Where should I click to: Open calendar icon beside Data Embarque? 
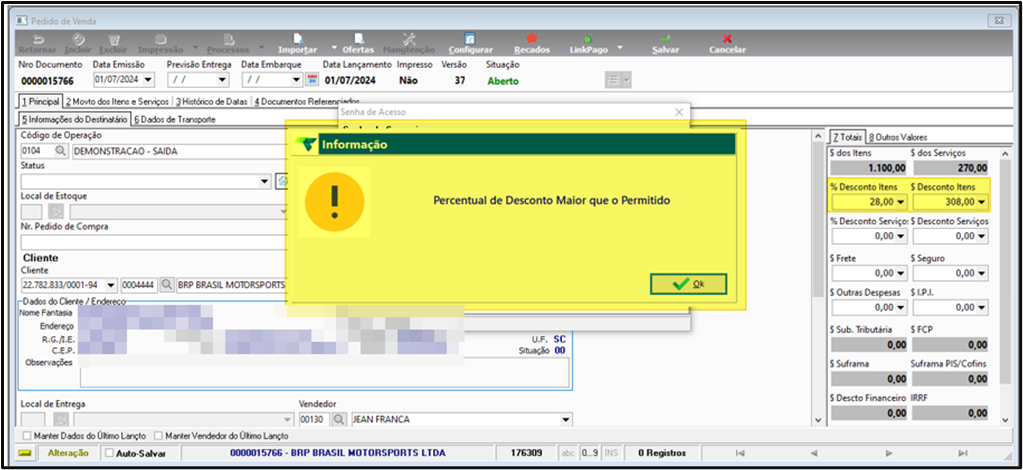tap(312, 80)
